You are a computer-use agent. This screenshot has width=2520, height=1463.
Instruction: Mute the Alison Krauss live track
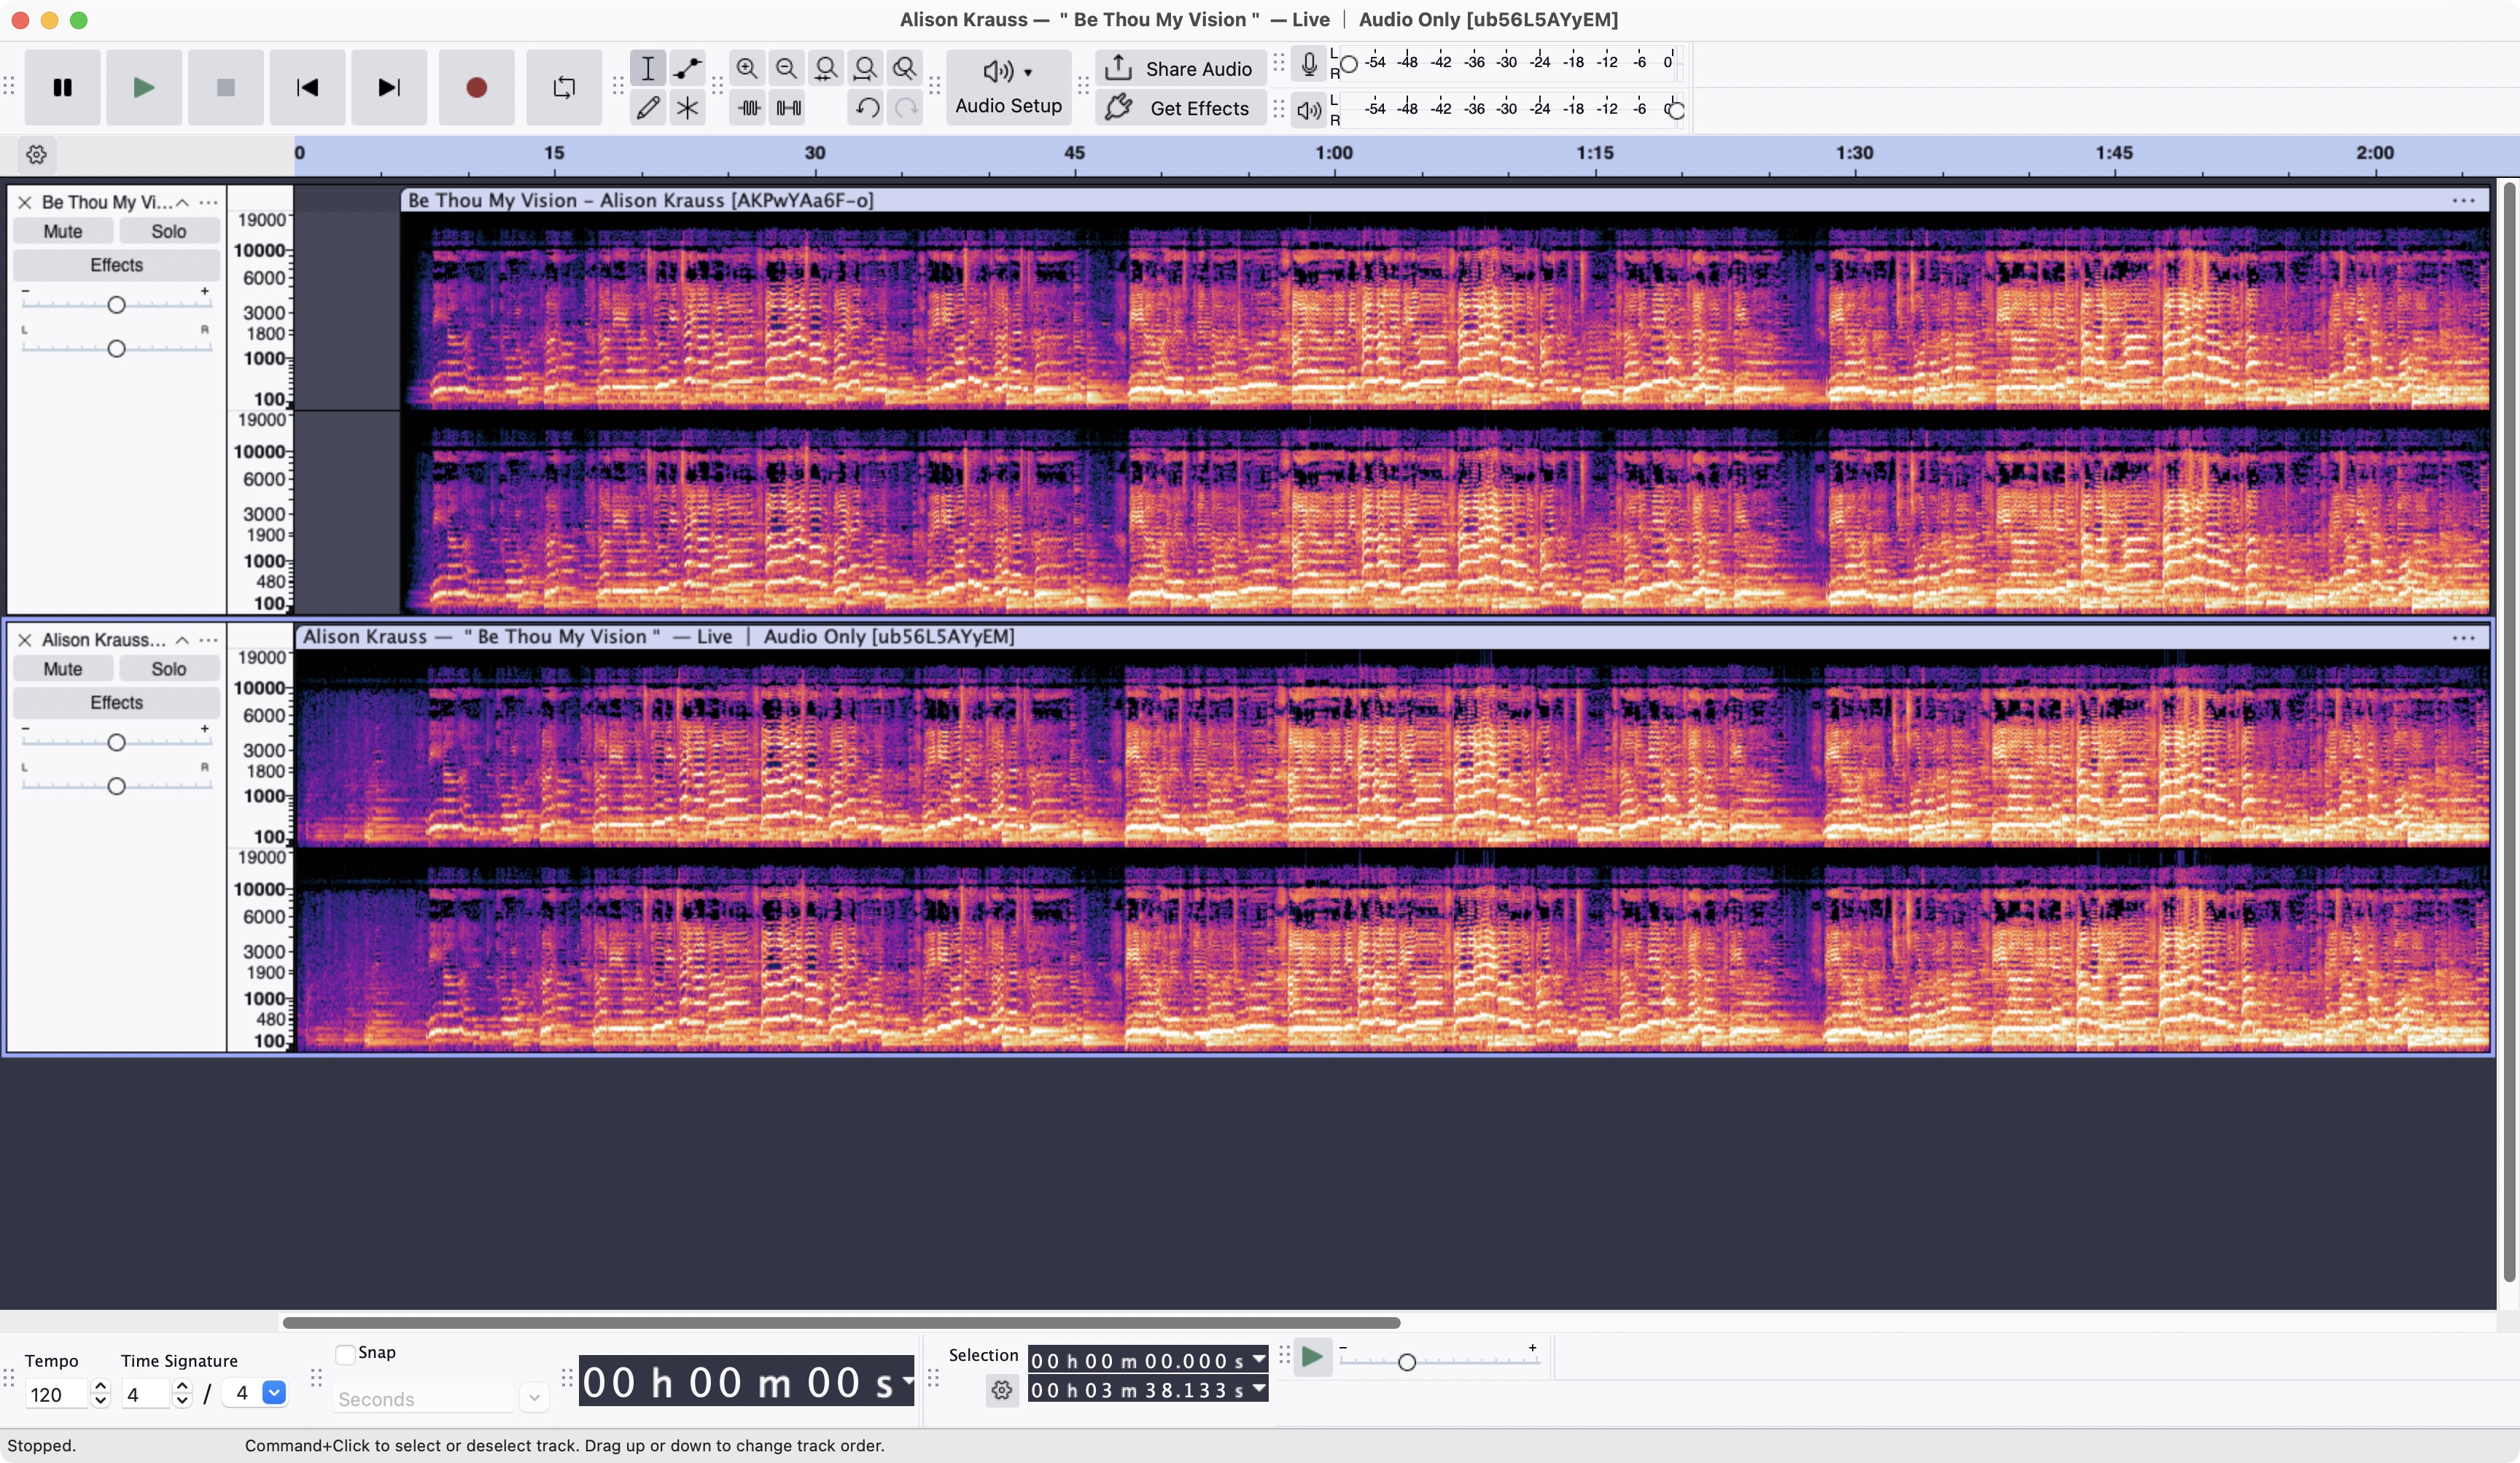pyautogui.click(x=62, y=669)
